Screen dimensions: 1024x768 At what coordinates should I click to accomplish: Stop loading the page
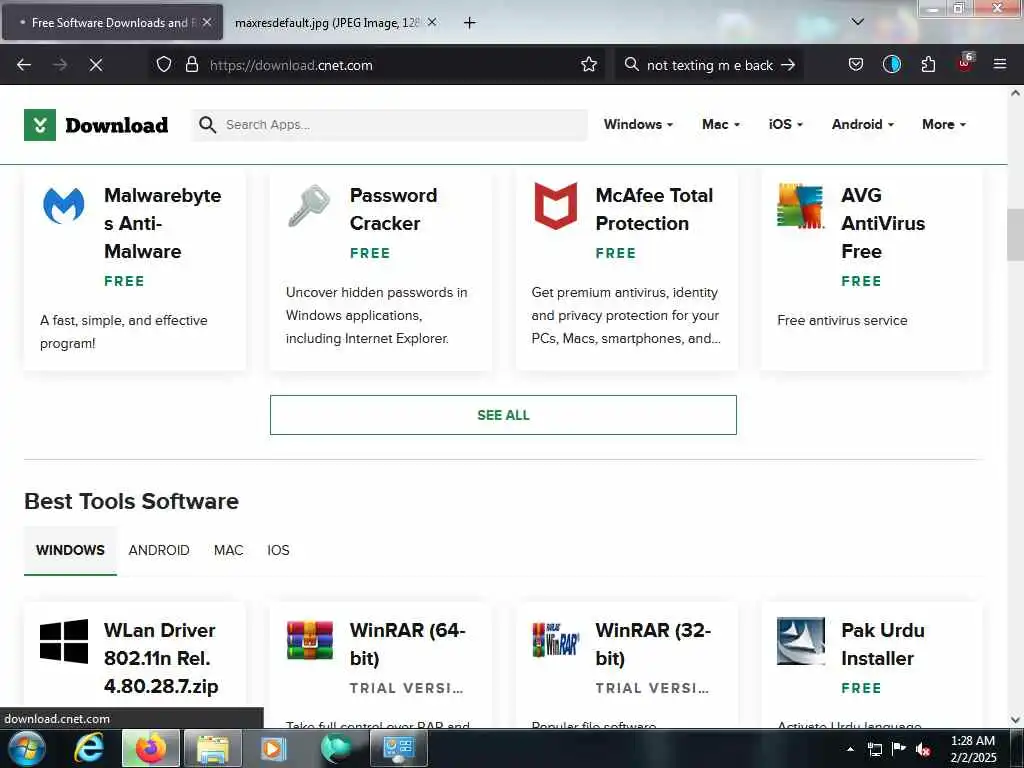coord(96,65)
